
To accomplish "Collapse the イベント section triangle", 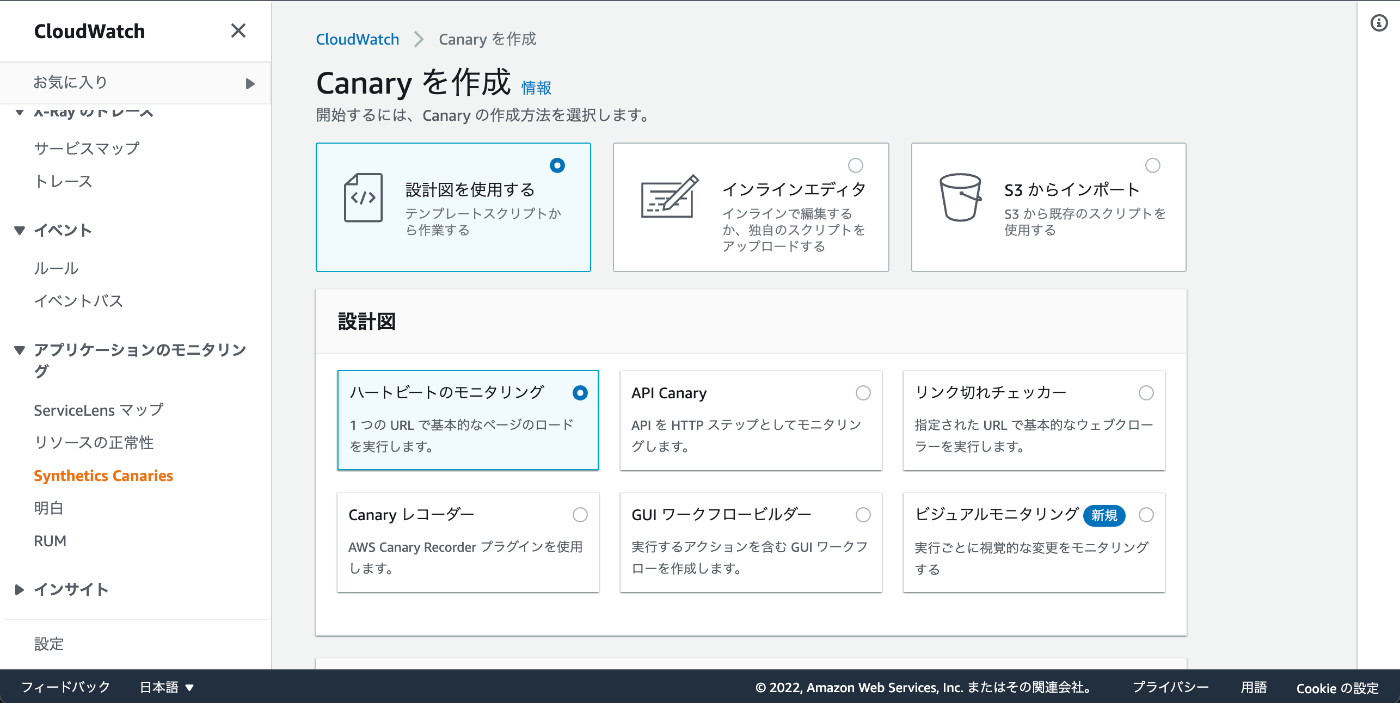I will (x=19, y=231).
